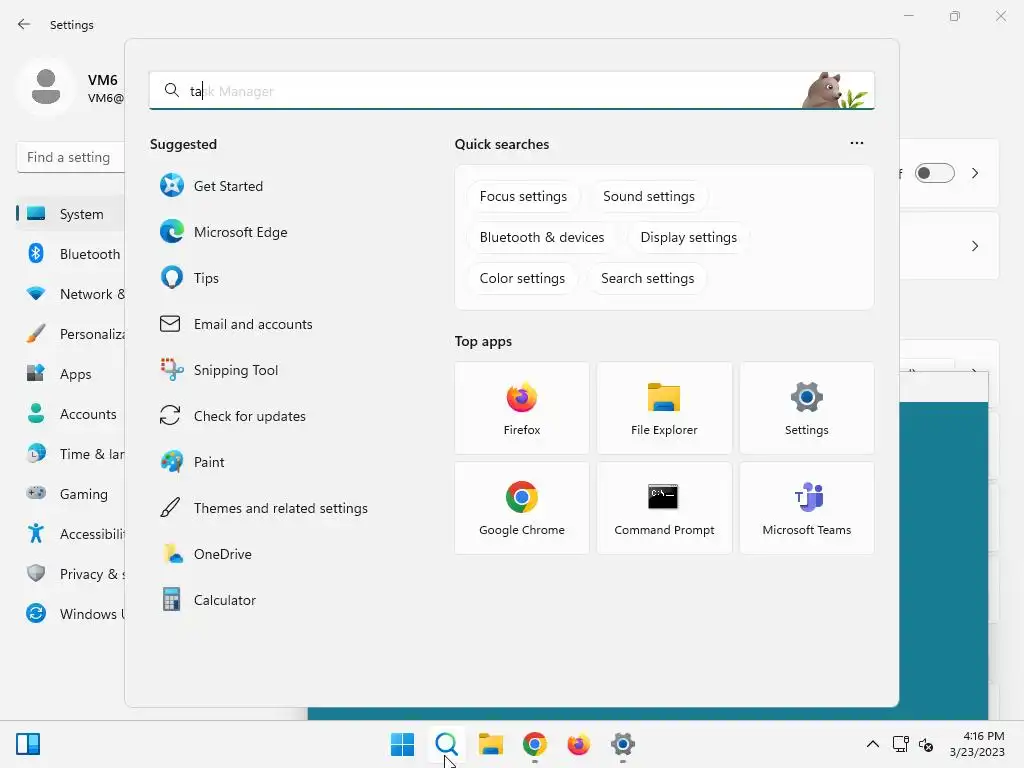This screenshot has height=768, width=1024.
Task: Click Focus settings quick search
Action: pyautogui.click(x=523, y=197)
